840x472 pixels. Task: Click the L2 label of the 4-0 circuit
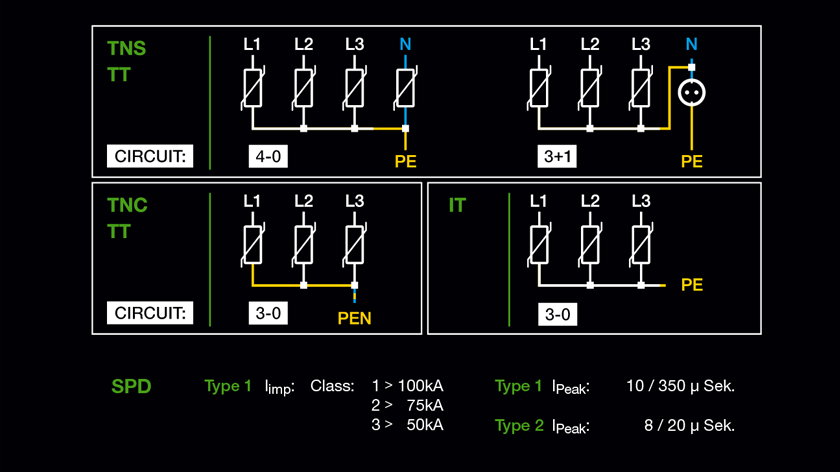tap(303, 44)
